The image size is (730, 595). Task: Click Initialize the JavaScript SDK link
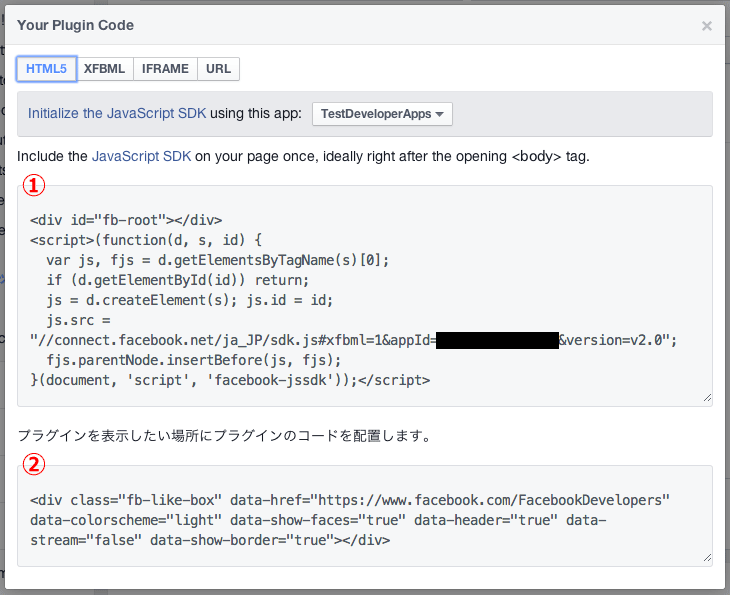(117, 114)
